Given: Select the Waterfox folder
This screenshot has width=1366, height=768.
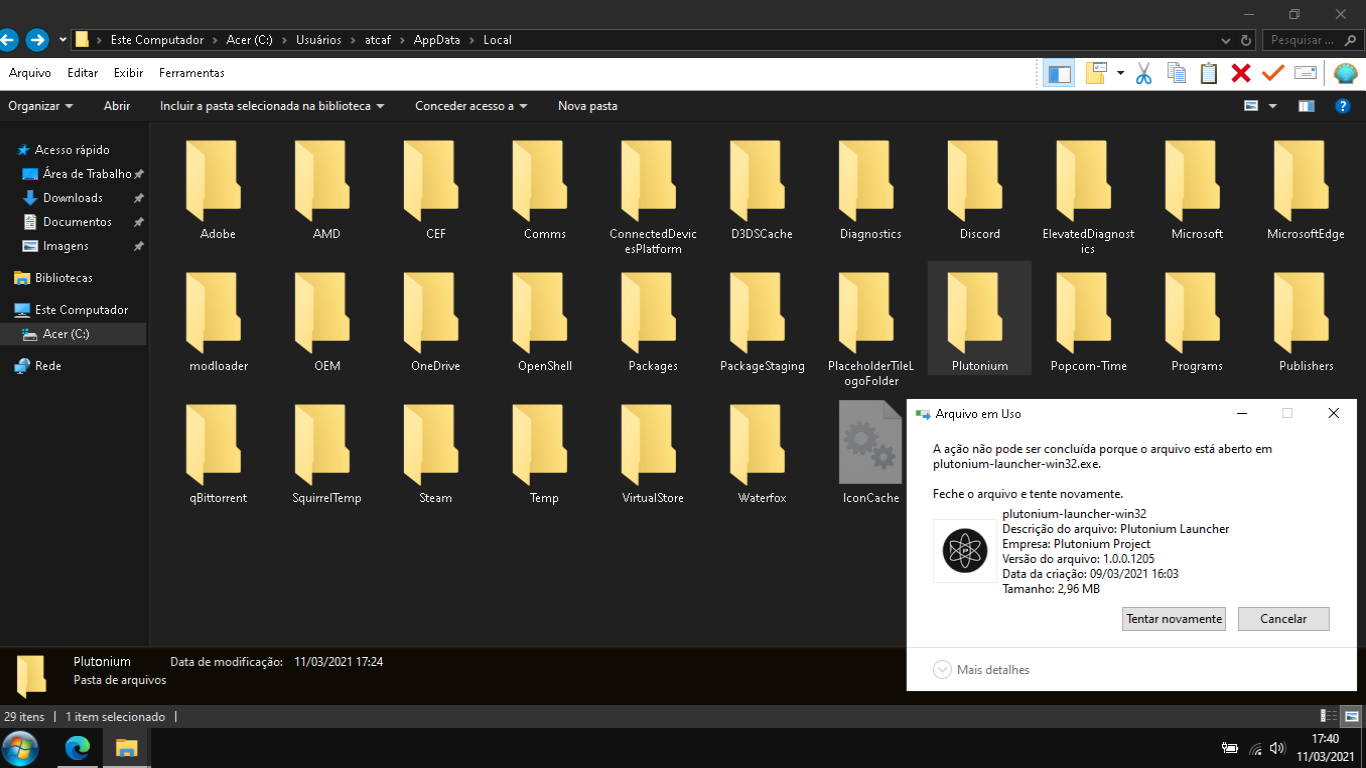Looking at the screenshot, I should pos(762,454).
